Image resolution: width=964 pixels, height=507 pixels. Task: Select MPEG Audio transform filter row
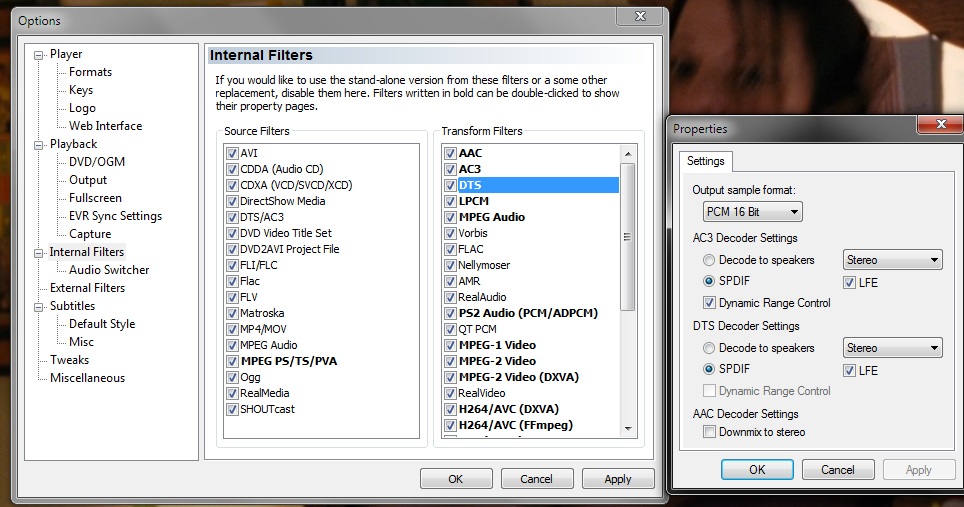point(492,217)
